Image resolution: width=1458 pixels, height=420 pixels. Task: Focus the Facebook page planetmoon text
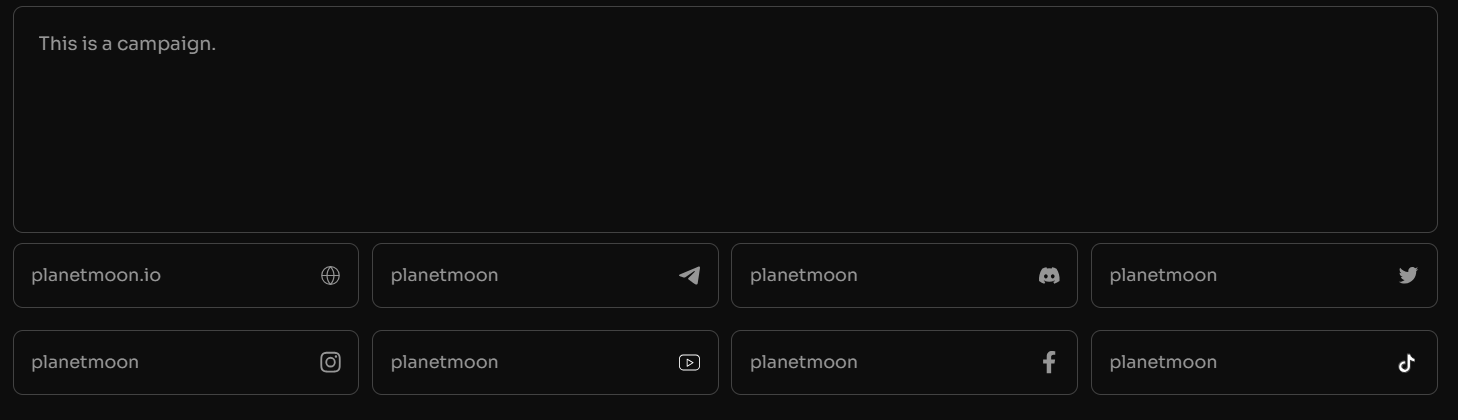point(803,363)
